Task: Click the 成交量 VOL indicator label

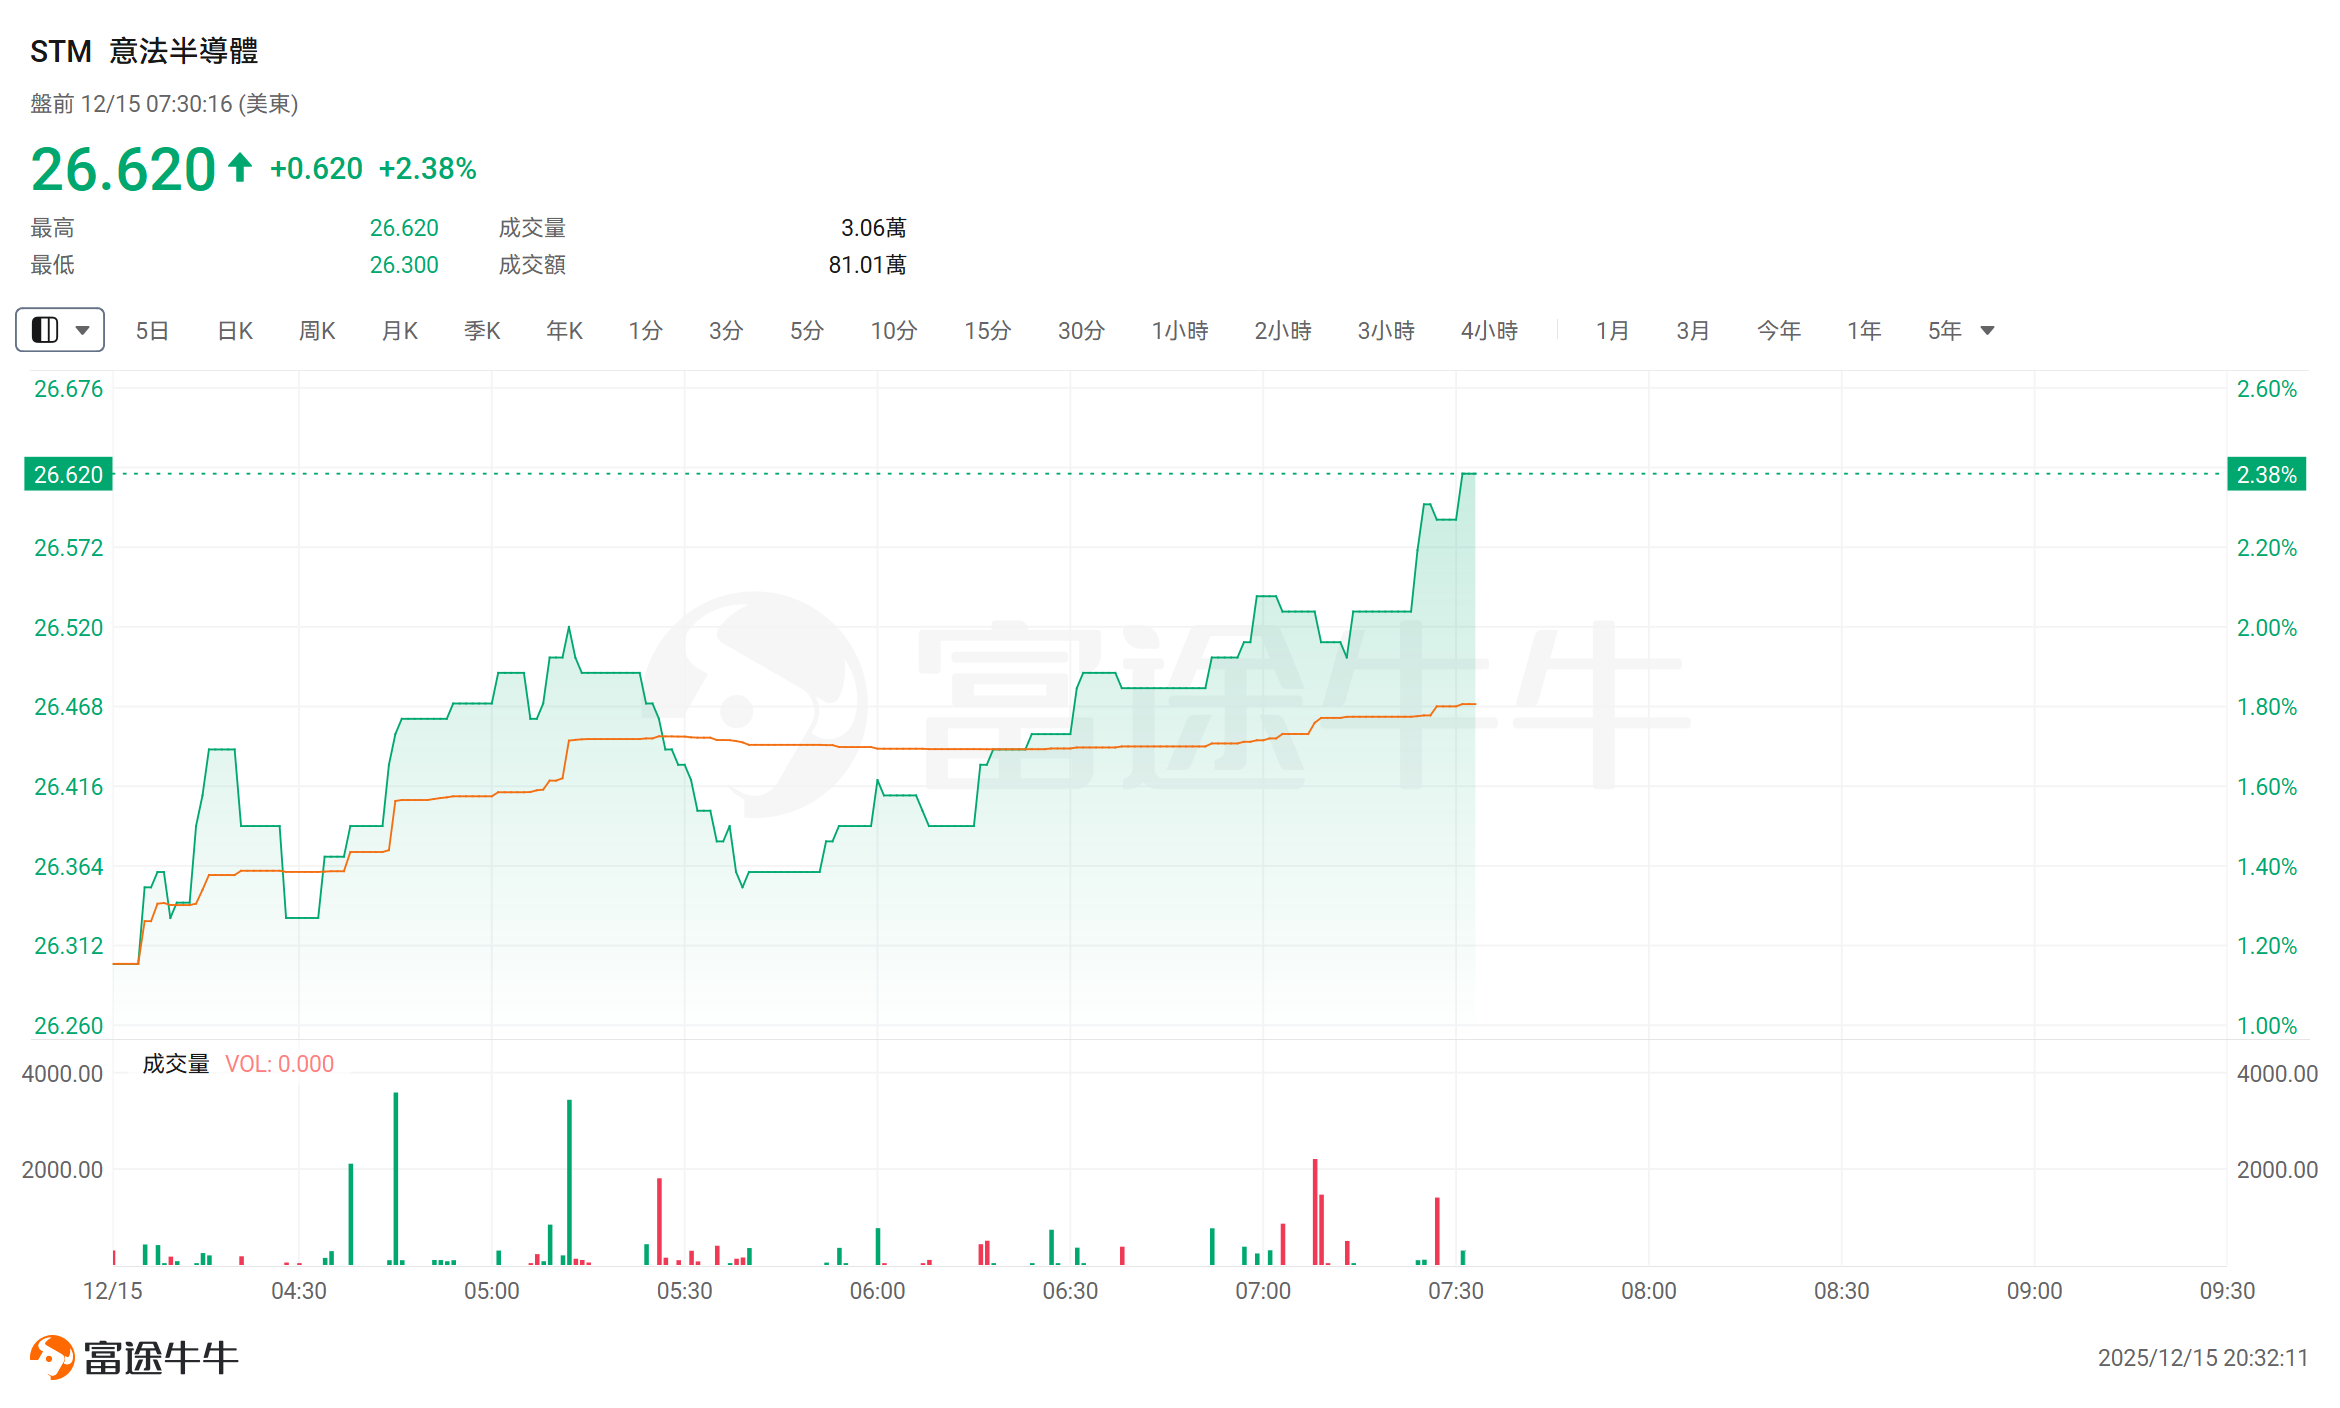Action: point(176,1064)
